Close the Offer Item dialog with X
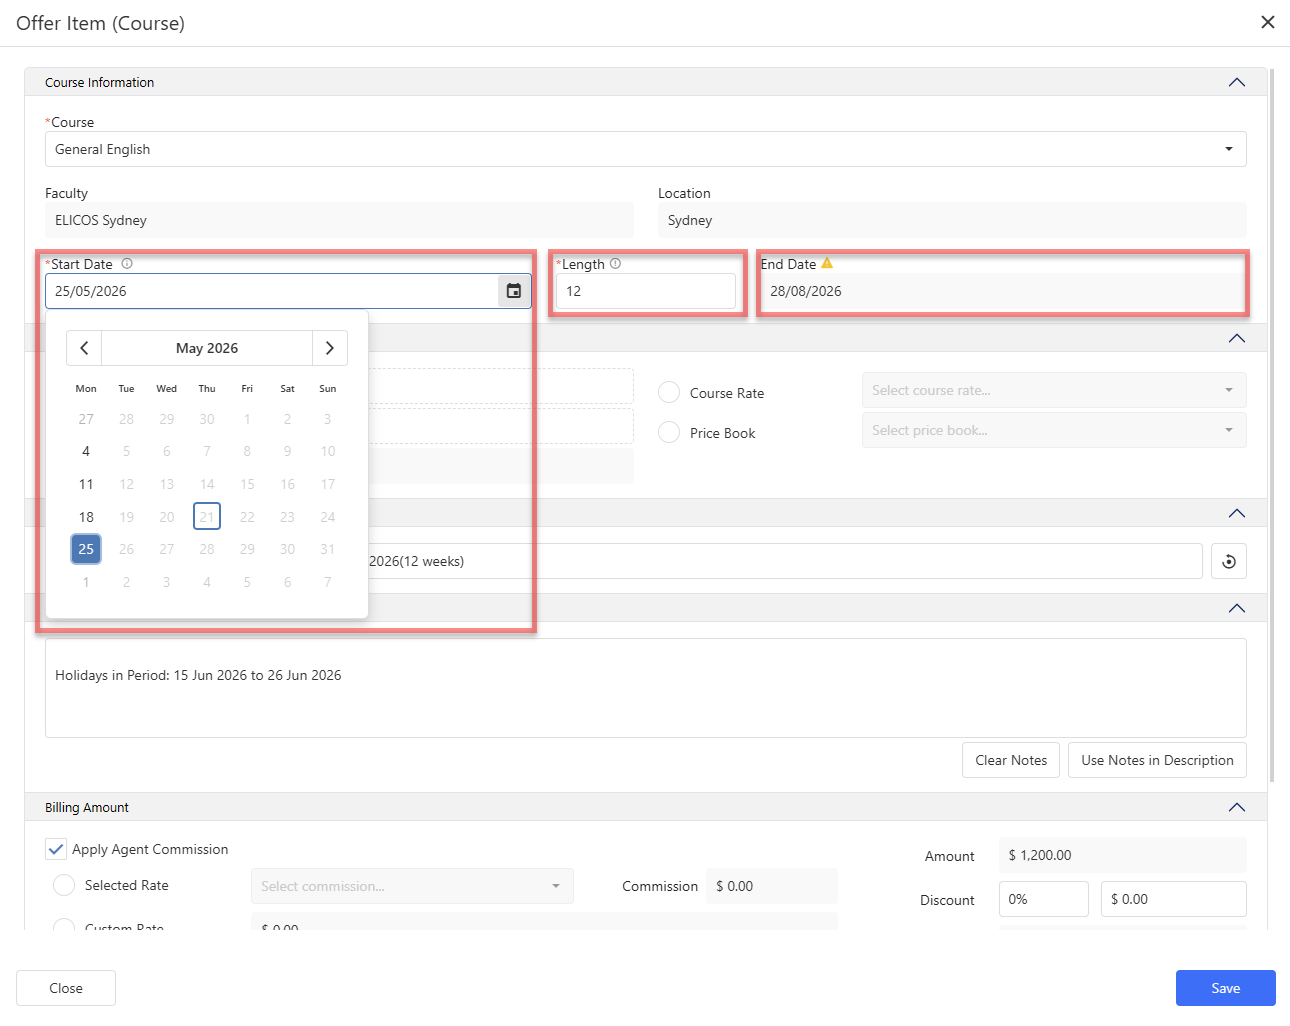 [x=1267, y=22]
